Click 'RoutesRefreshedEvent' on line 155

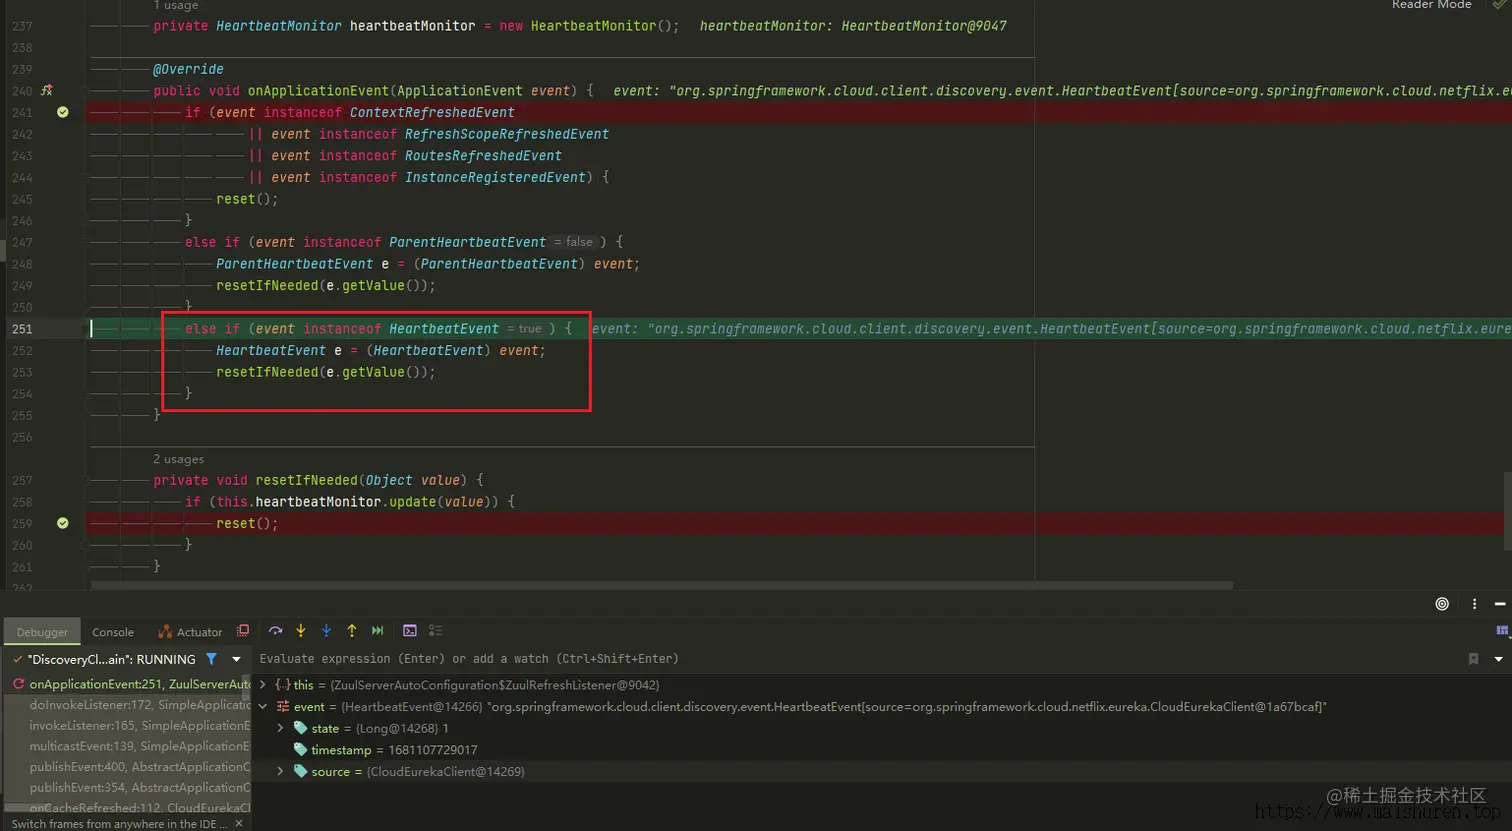[x=483, y=156]
